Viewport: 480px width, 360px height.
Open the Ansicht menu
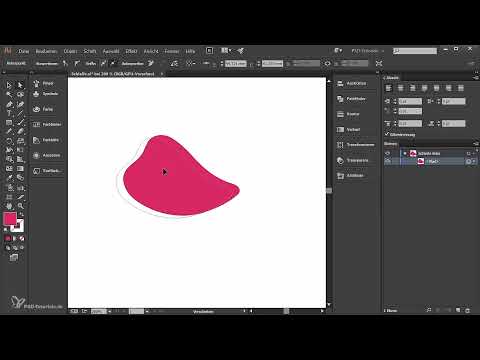point(151,51)
